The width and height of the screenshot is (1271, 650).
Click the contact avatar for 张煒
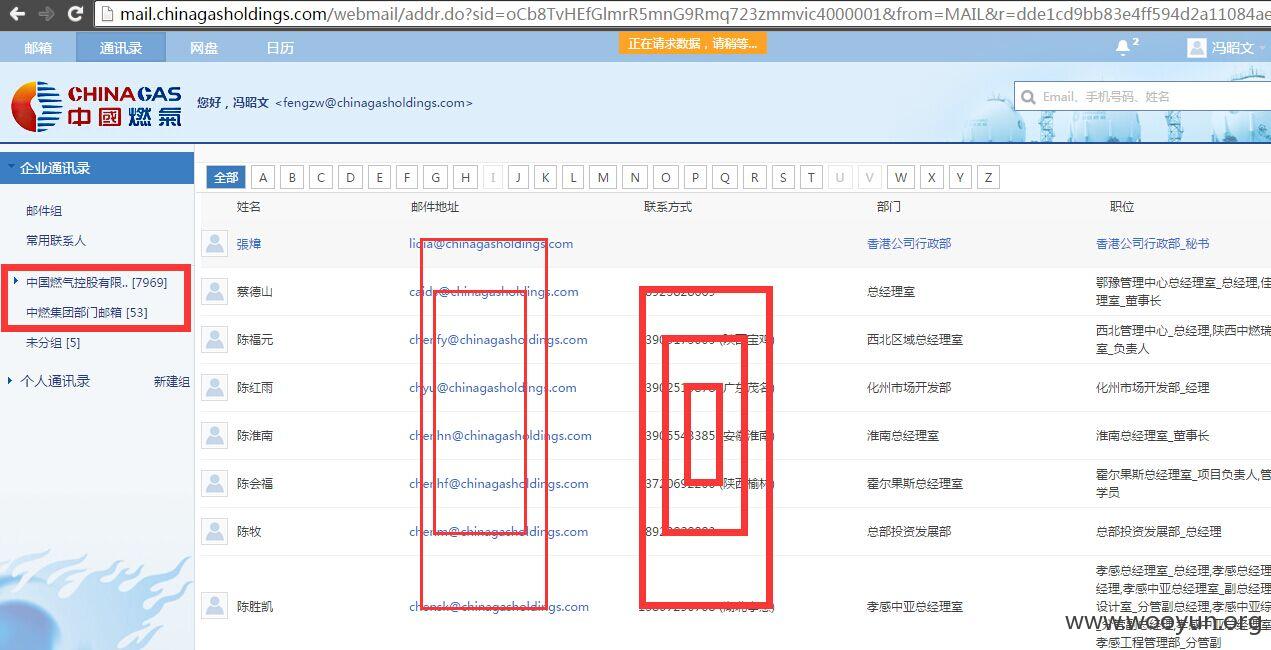(x=214, y=244)
